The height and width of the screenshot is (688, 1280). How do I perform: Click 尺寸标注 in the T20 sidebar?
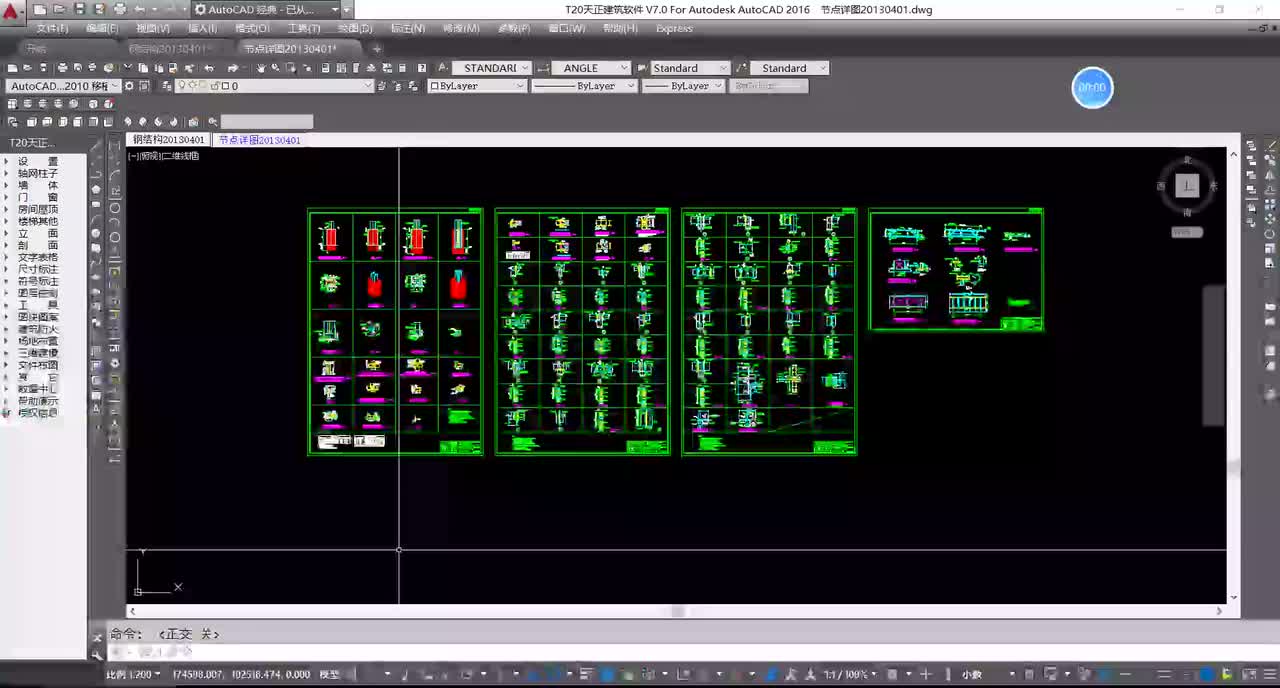click(x=38, y=269)
